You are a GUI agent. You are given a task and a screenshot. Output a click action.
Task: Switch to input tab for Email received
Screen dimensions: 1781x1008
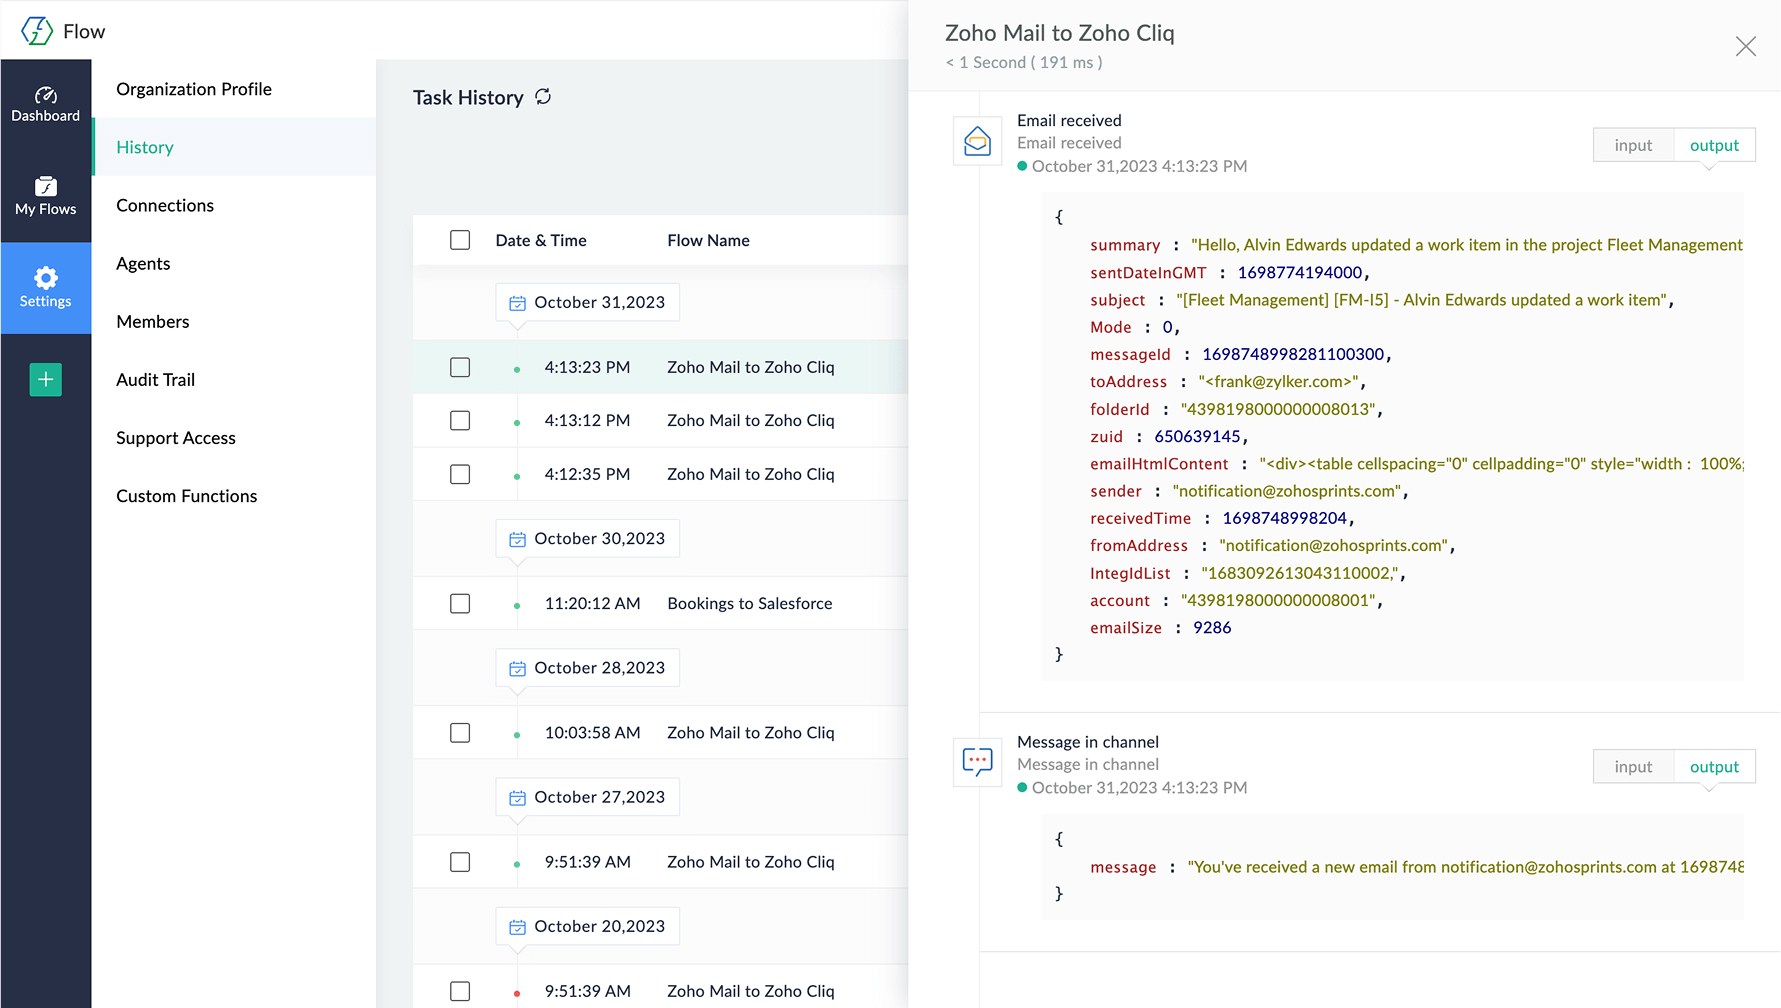pos(1632,145)
